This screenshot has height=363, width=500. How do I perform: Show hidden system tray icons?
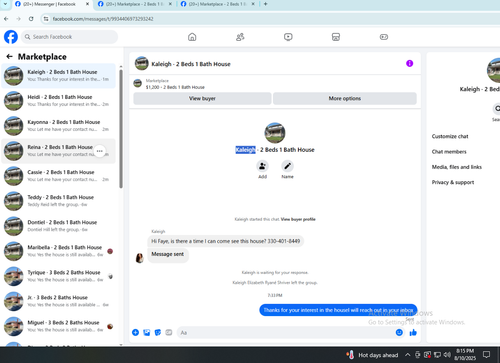click(407, 355)
